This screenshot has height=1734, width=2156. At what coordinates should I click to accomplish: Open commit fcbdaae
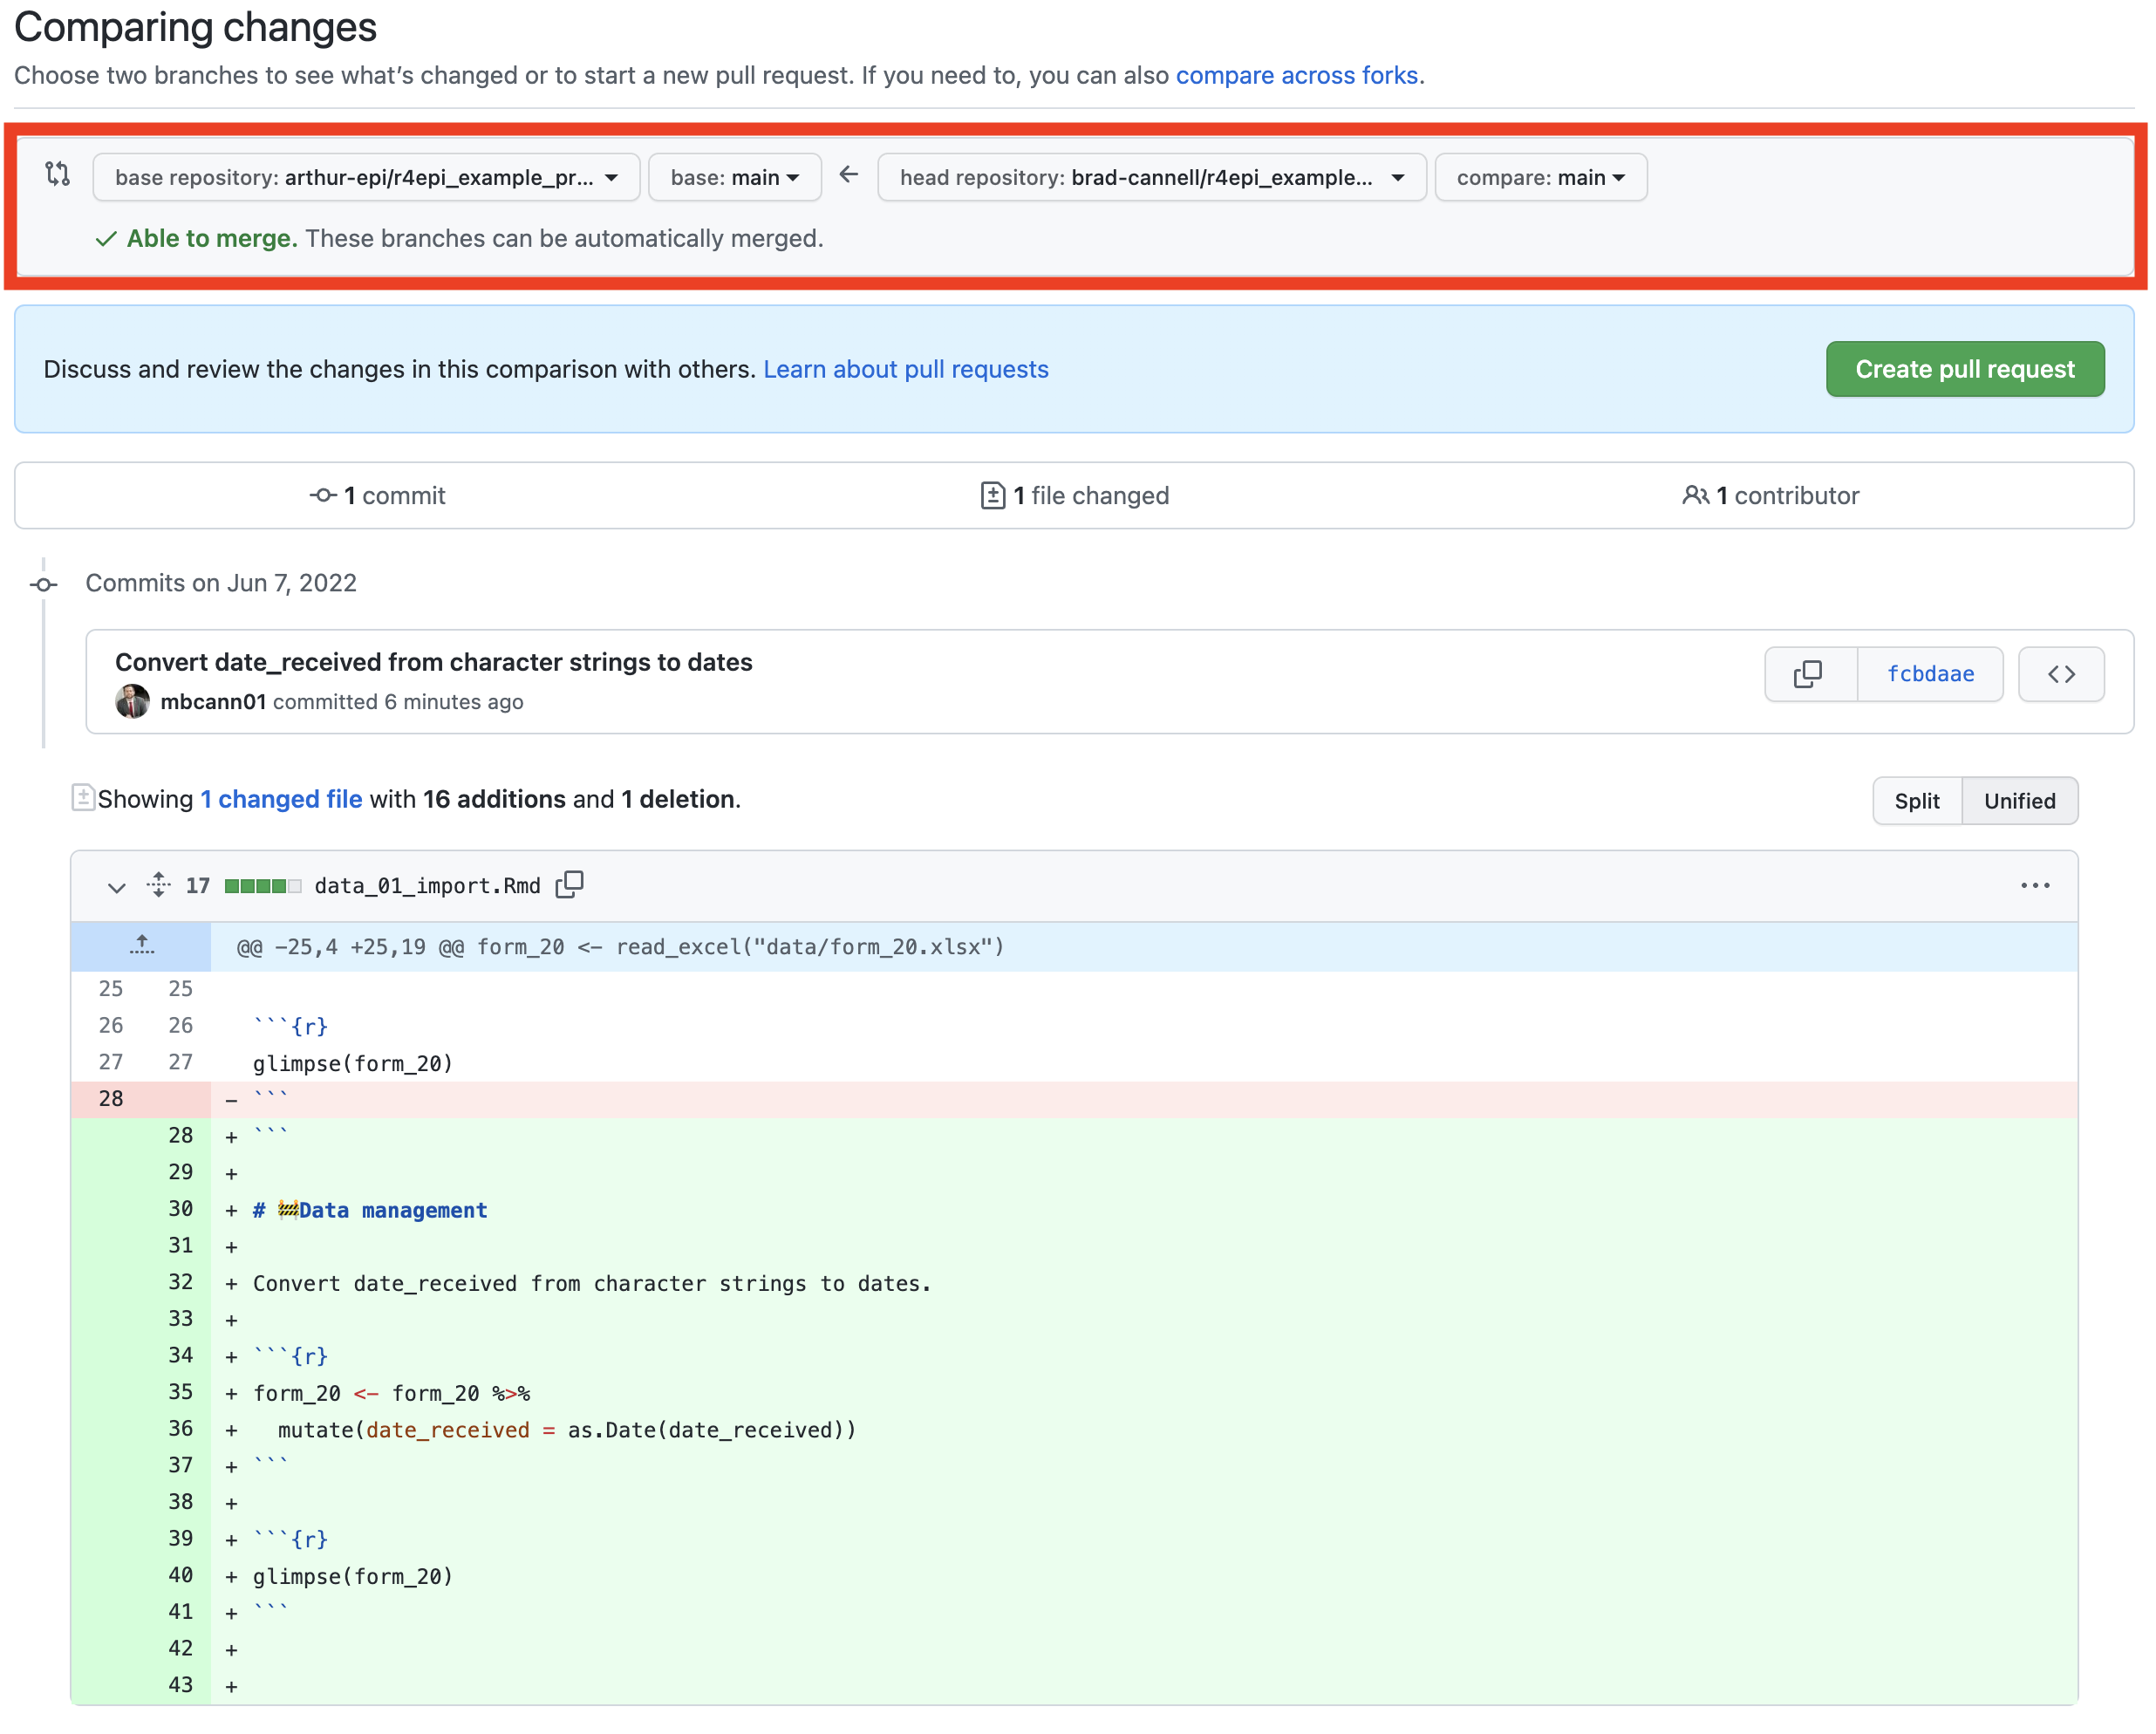pos(1930,673)
